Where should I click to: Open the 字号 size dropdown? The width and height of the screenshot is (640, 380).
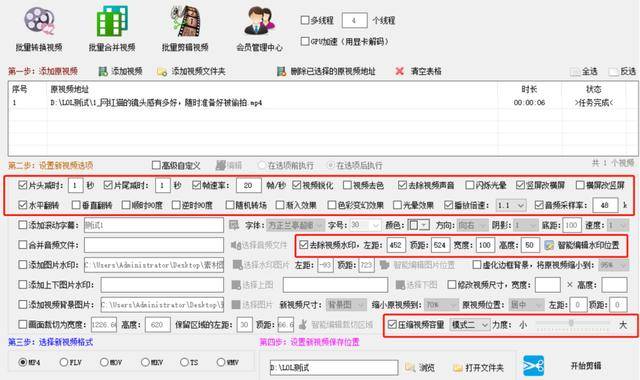tap(365, 225)
